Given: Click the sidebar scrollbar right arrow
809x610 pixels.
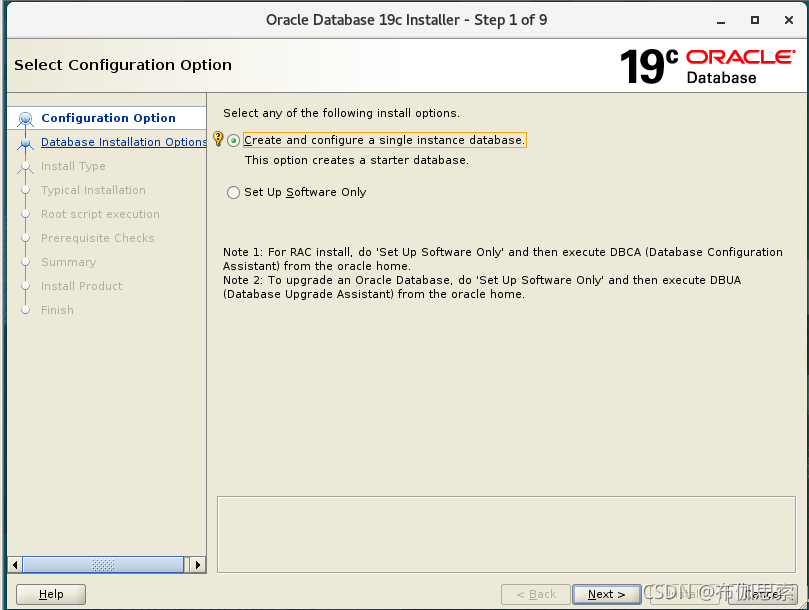Looking at the screenshot, I should [198, 565].
